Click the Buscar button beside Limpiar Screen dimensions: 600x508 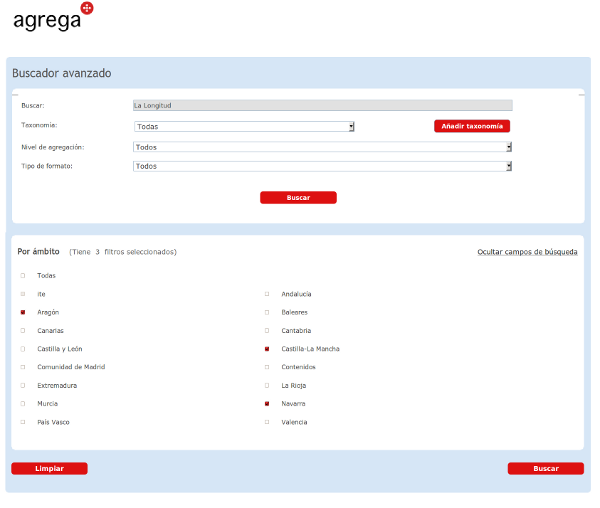coord(546,469)
